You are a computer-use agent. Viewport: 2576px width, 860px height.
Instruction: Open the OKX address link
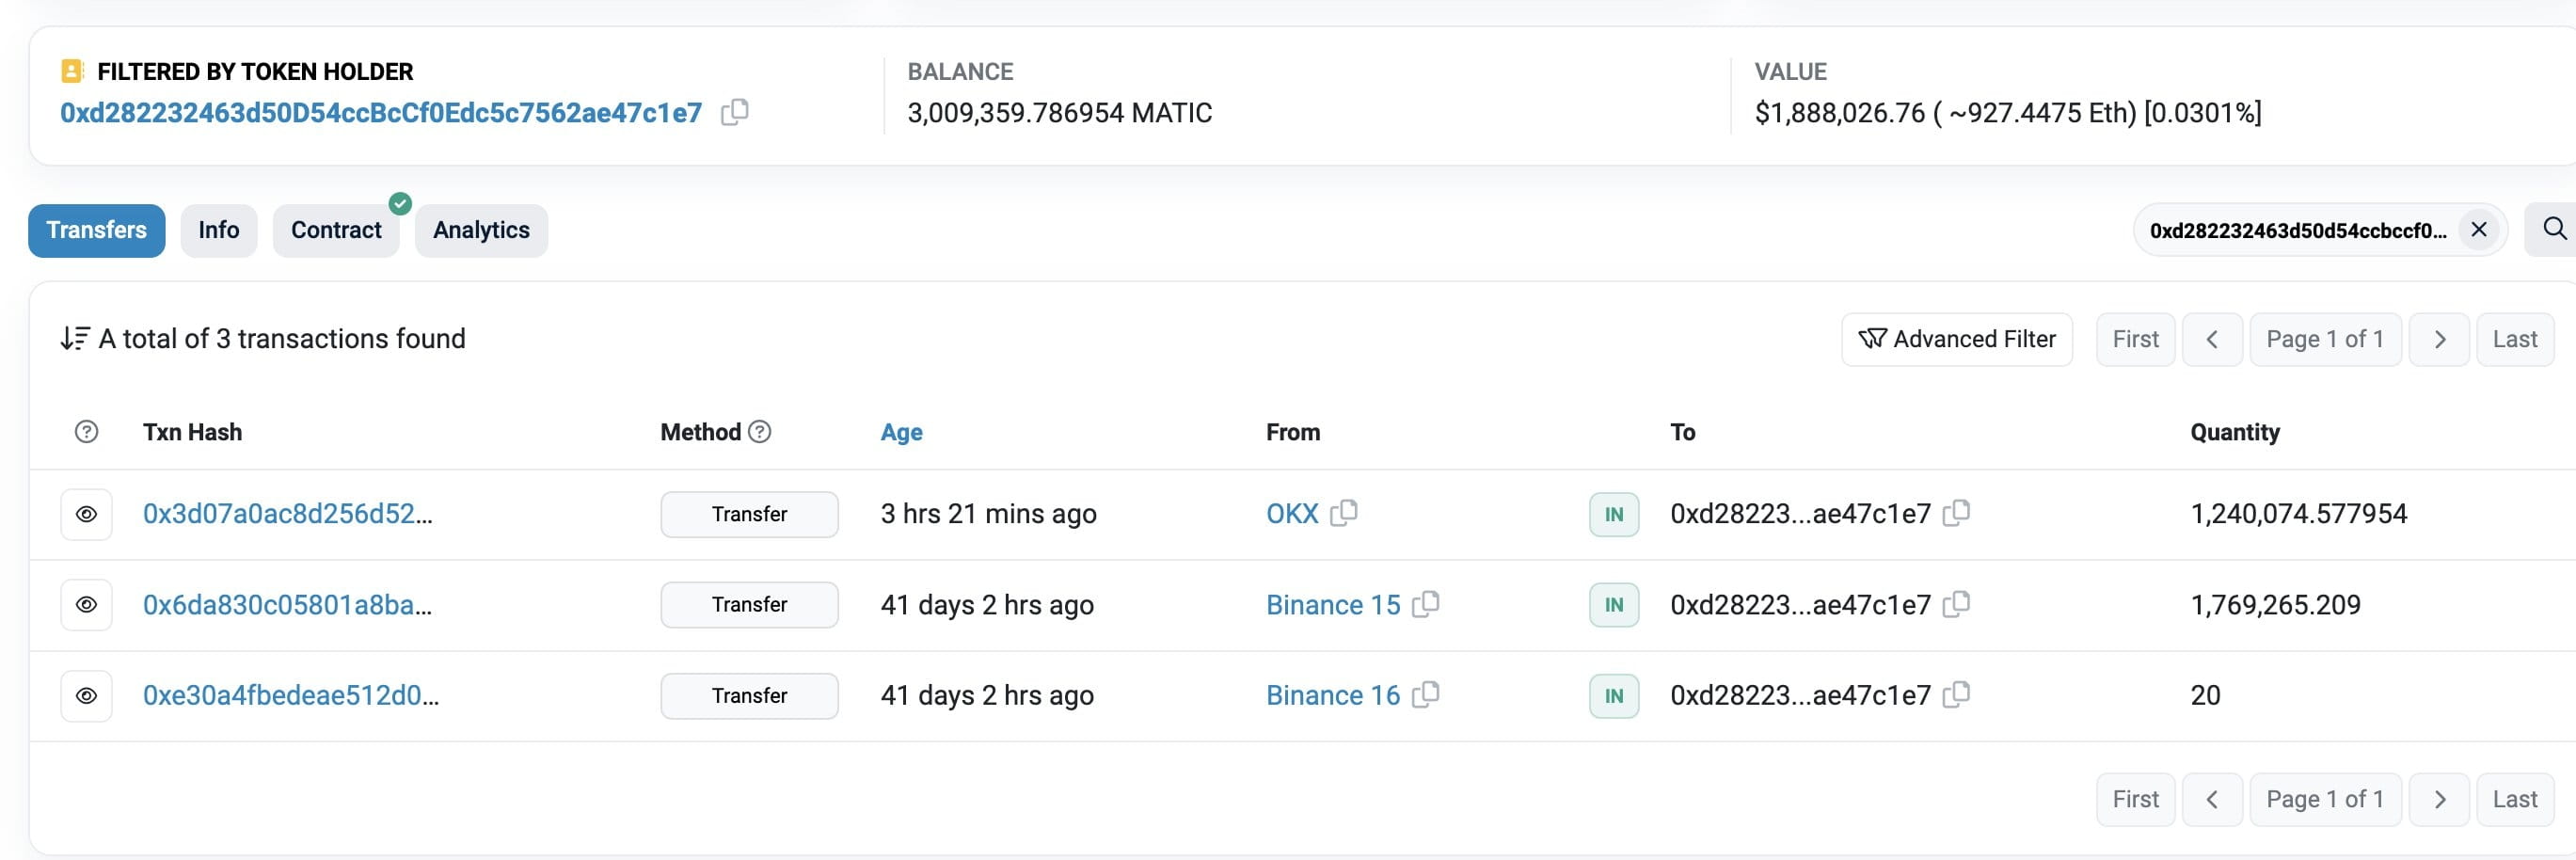1292,513
